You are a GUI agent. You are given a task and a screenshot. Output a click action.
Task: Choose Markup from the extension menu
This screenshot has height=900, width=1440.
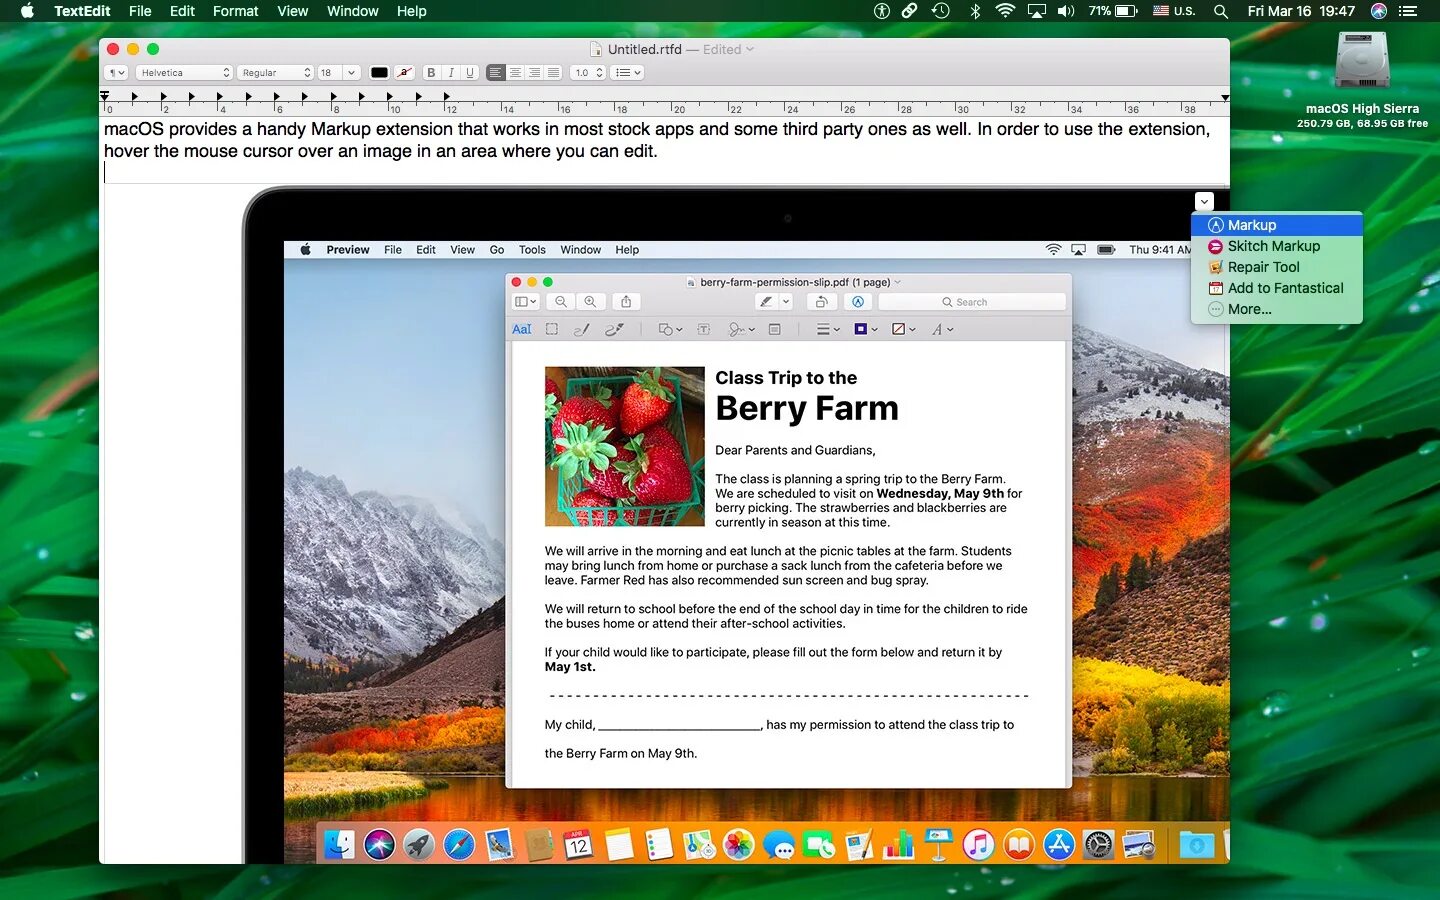1277,225
